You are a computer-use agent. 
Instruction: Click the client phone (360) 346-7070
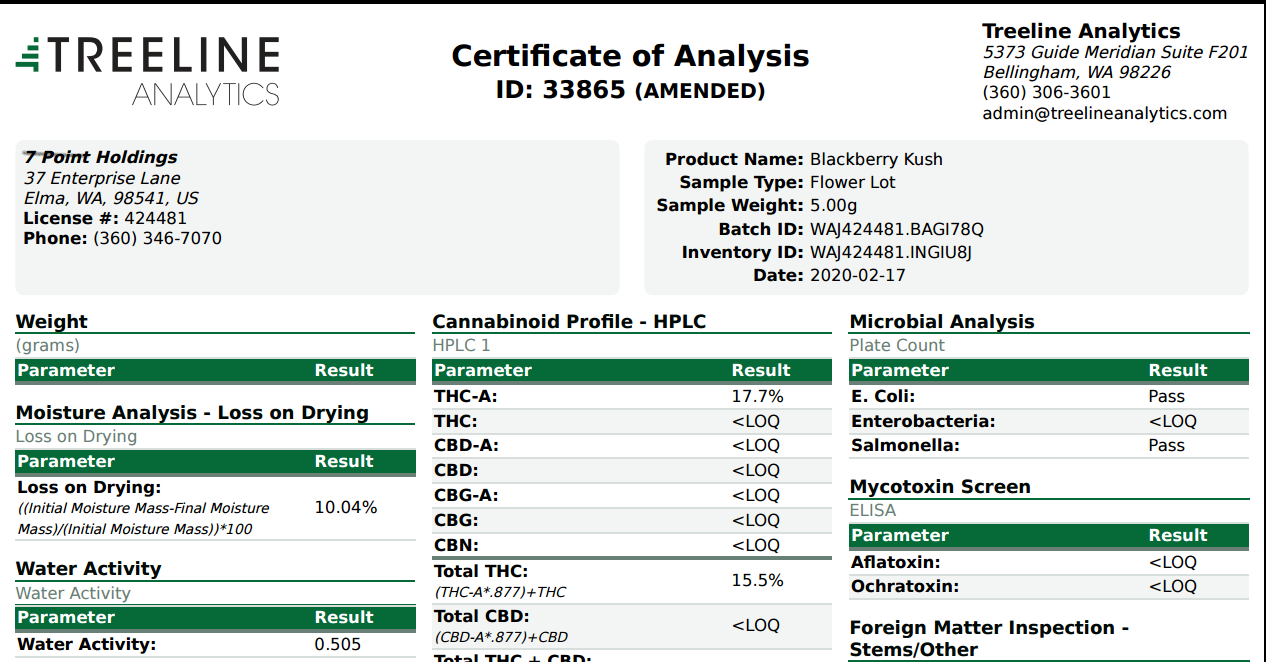pos(157,238)
